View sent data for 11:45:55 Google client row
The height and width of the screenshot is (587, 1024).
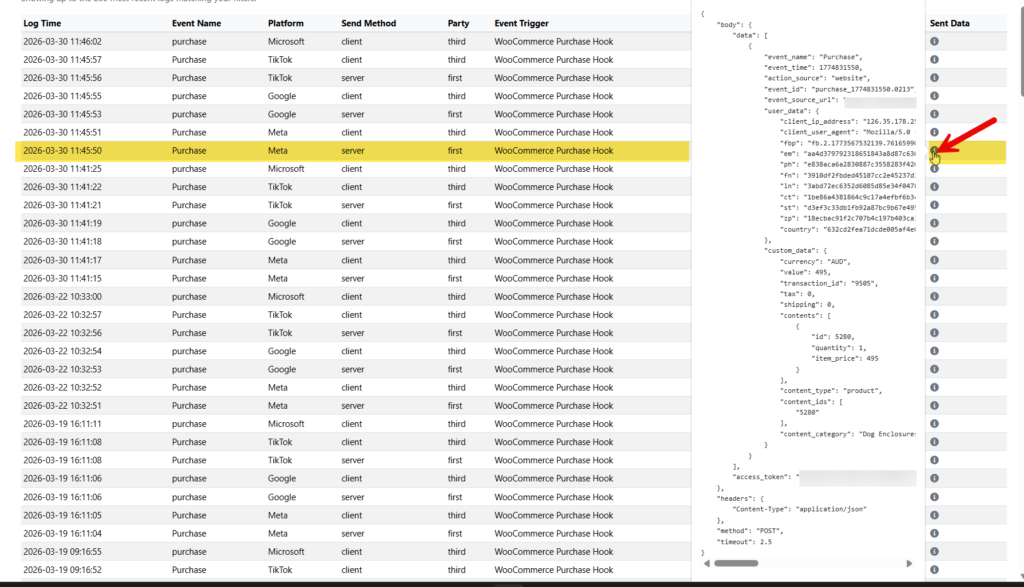(x=934, y=96)
